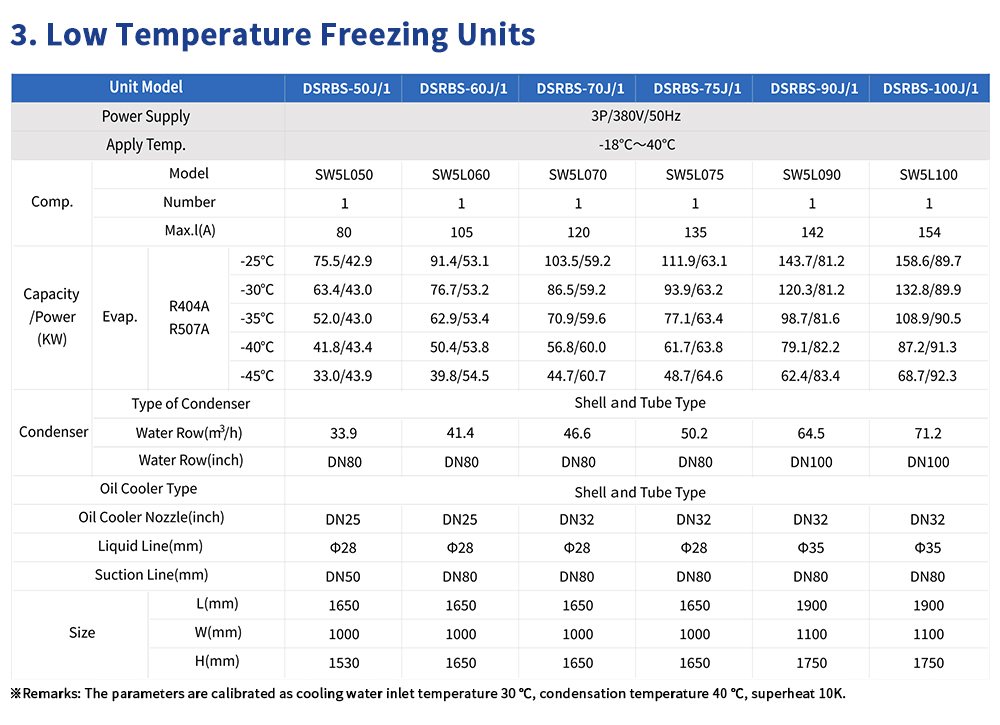Click the Oil Cooler Type row label
This screenshot has width=1000, height=725.
tap(149, 488)
